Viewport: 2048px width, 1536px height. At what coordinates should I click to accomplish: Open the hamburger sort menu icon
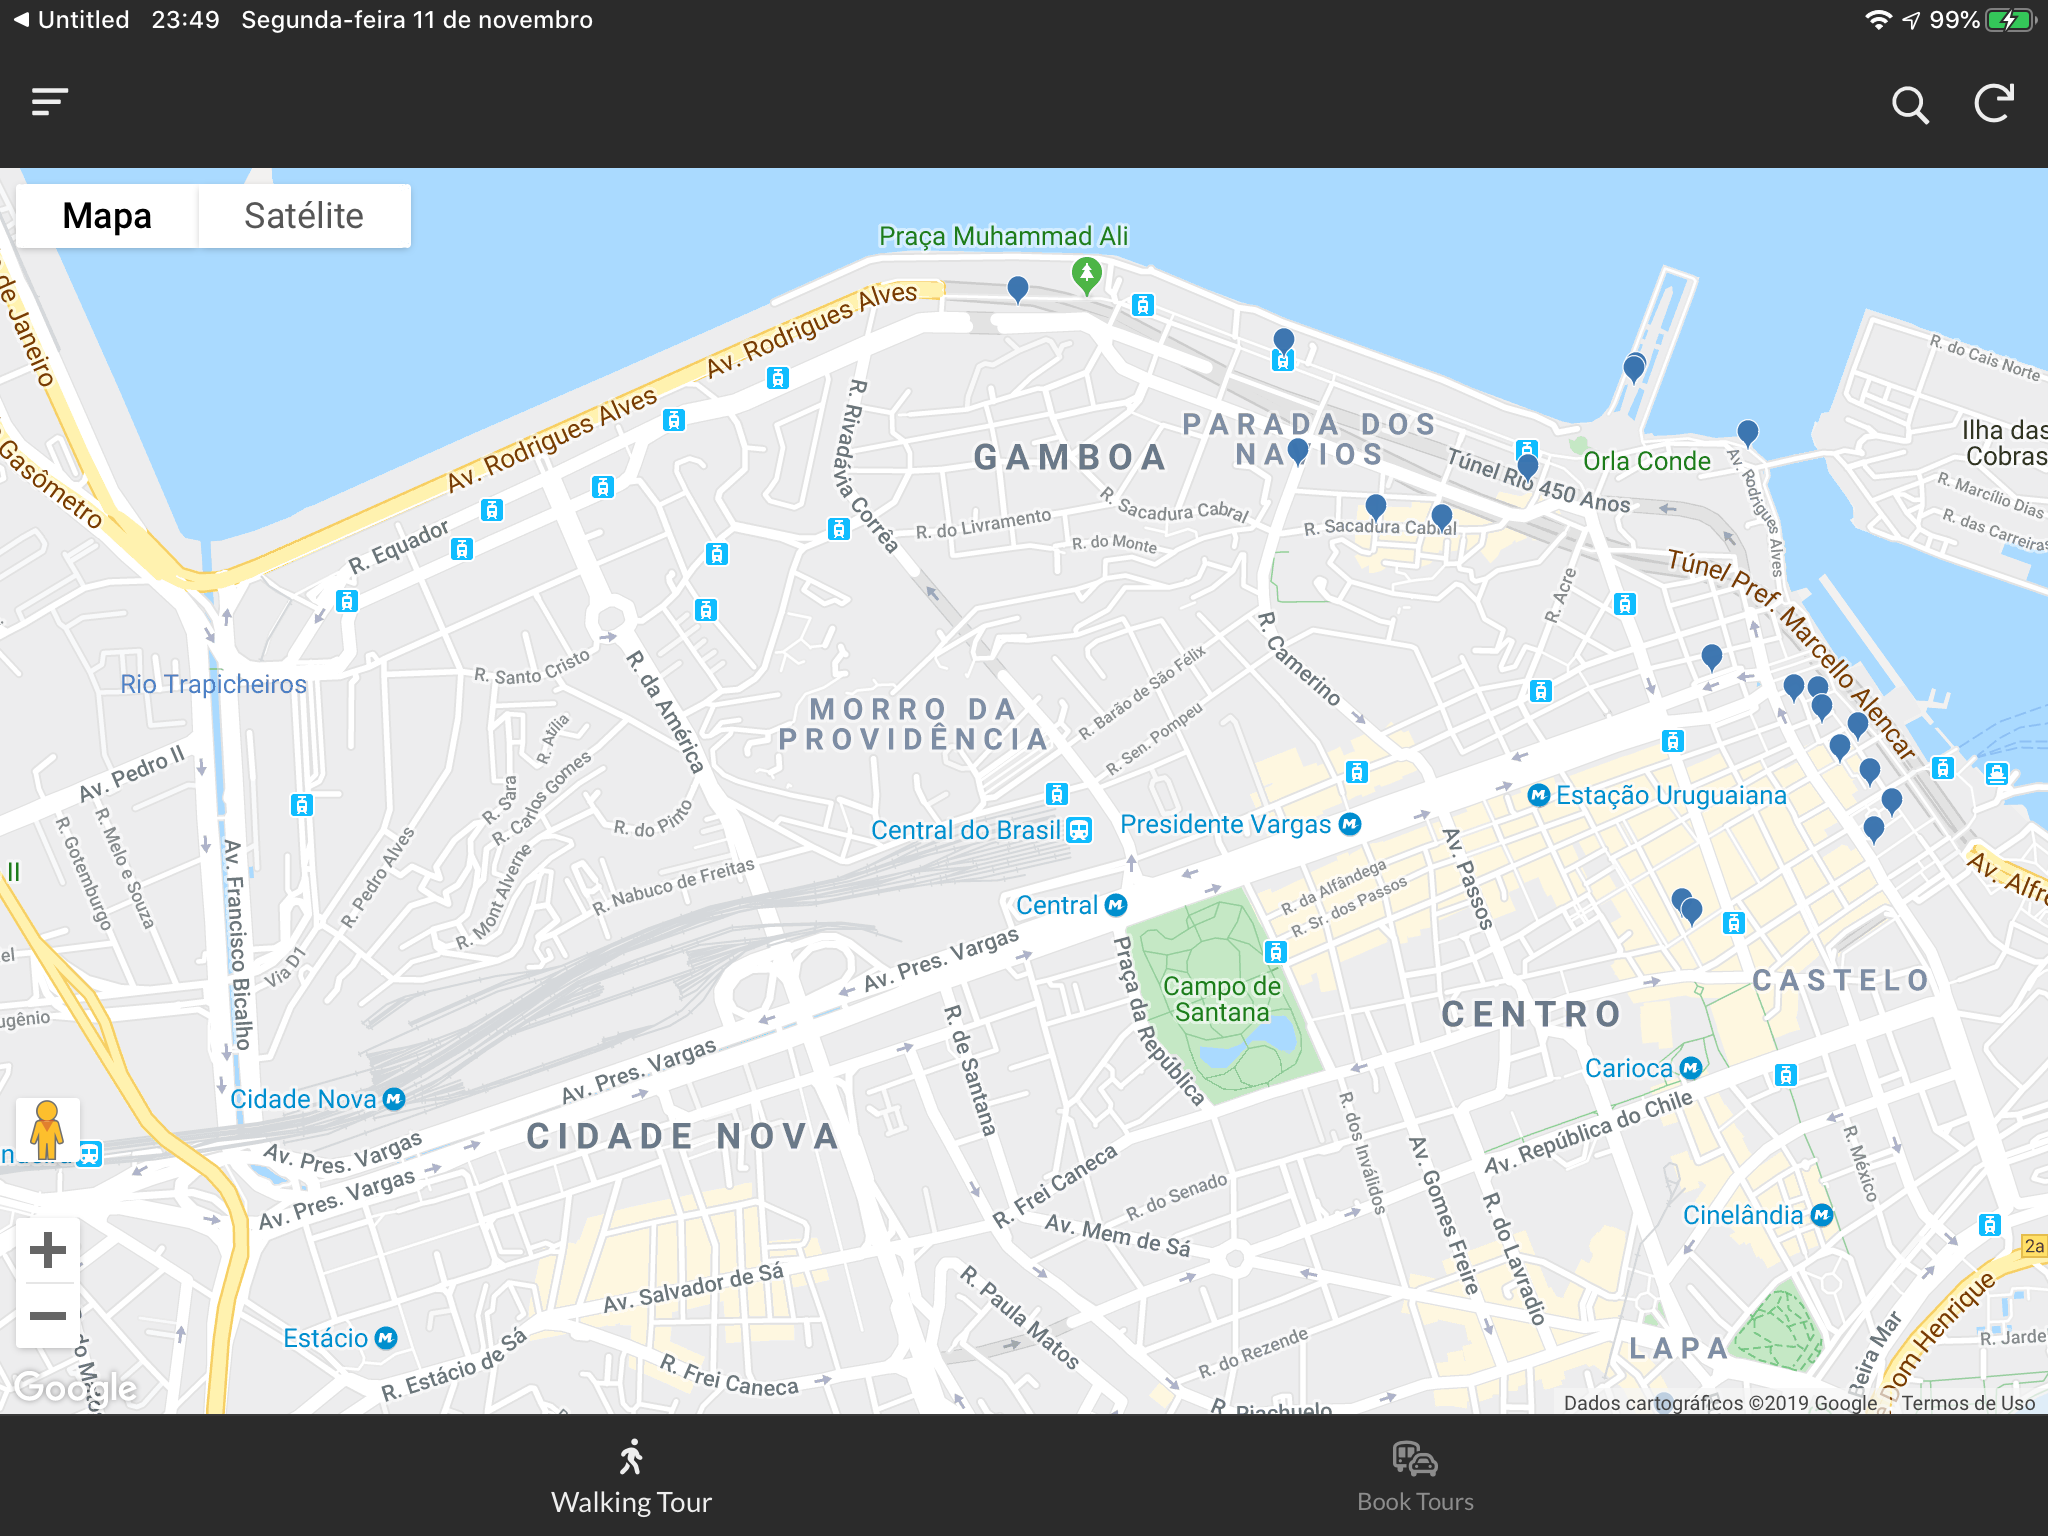point(49,102)
